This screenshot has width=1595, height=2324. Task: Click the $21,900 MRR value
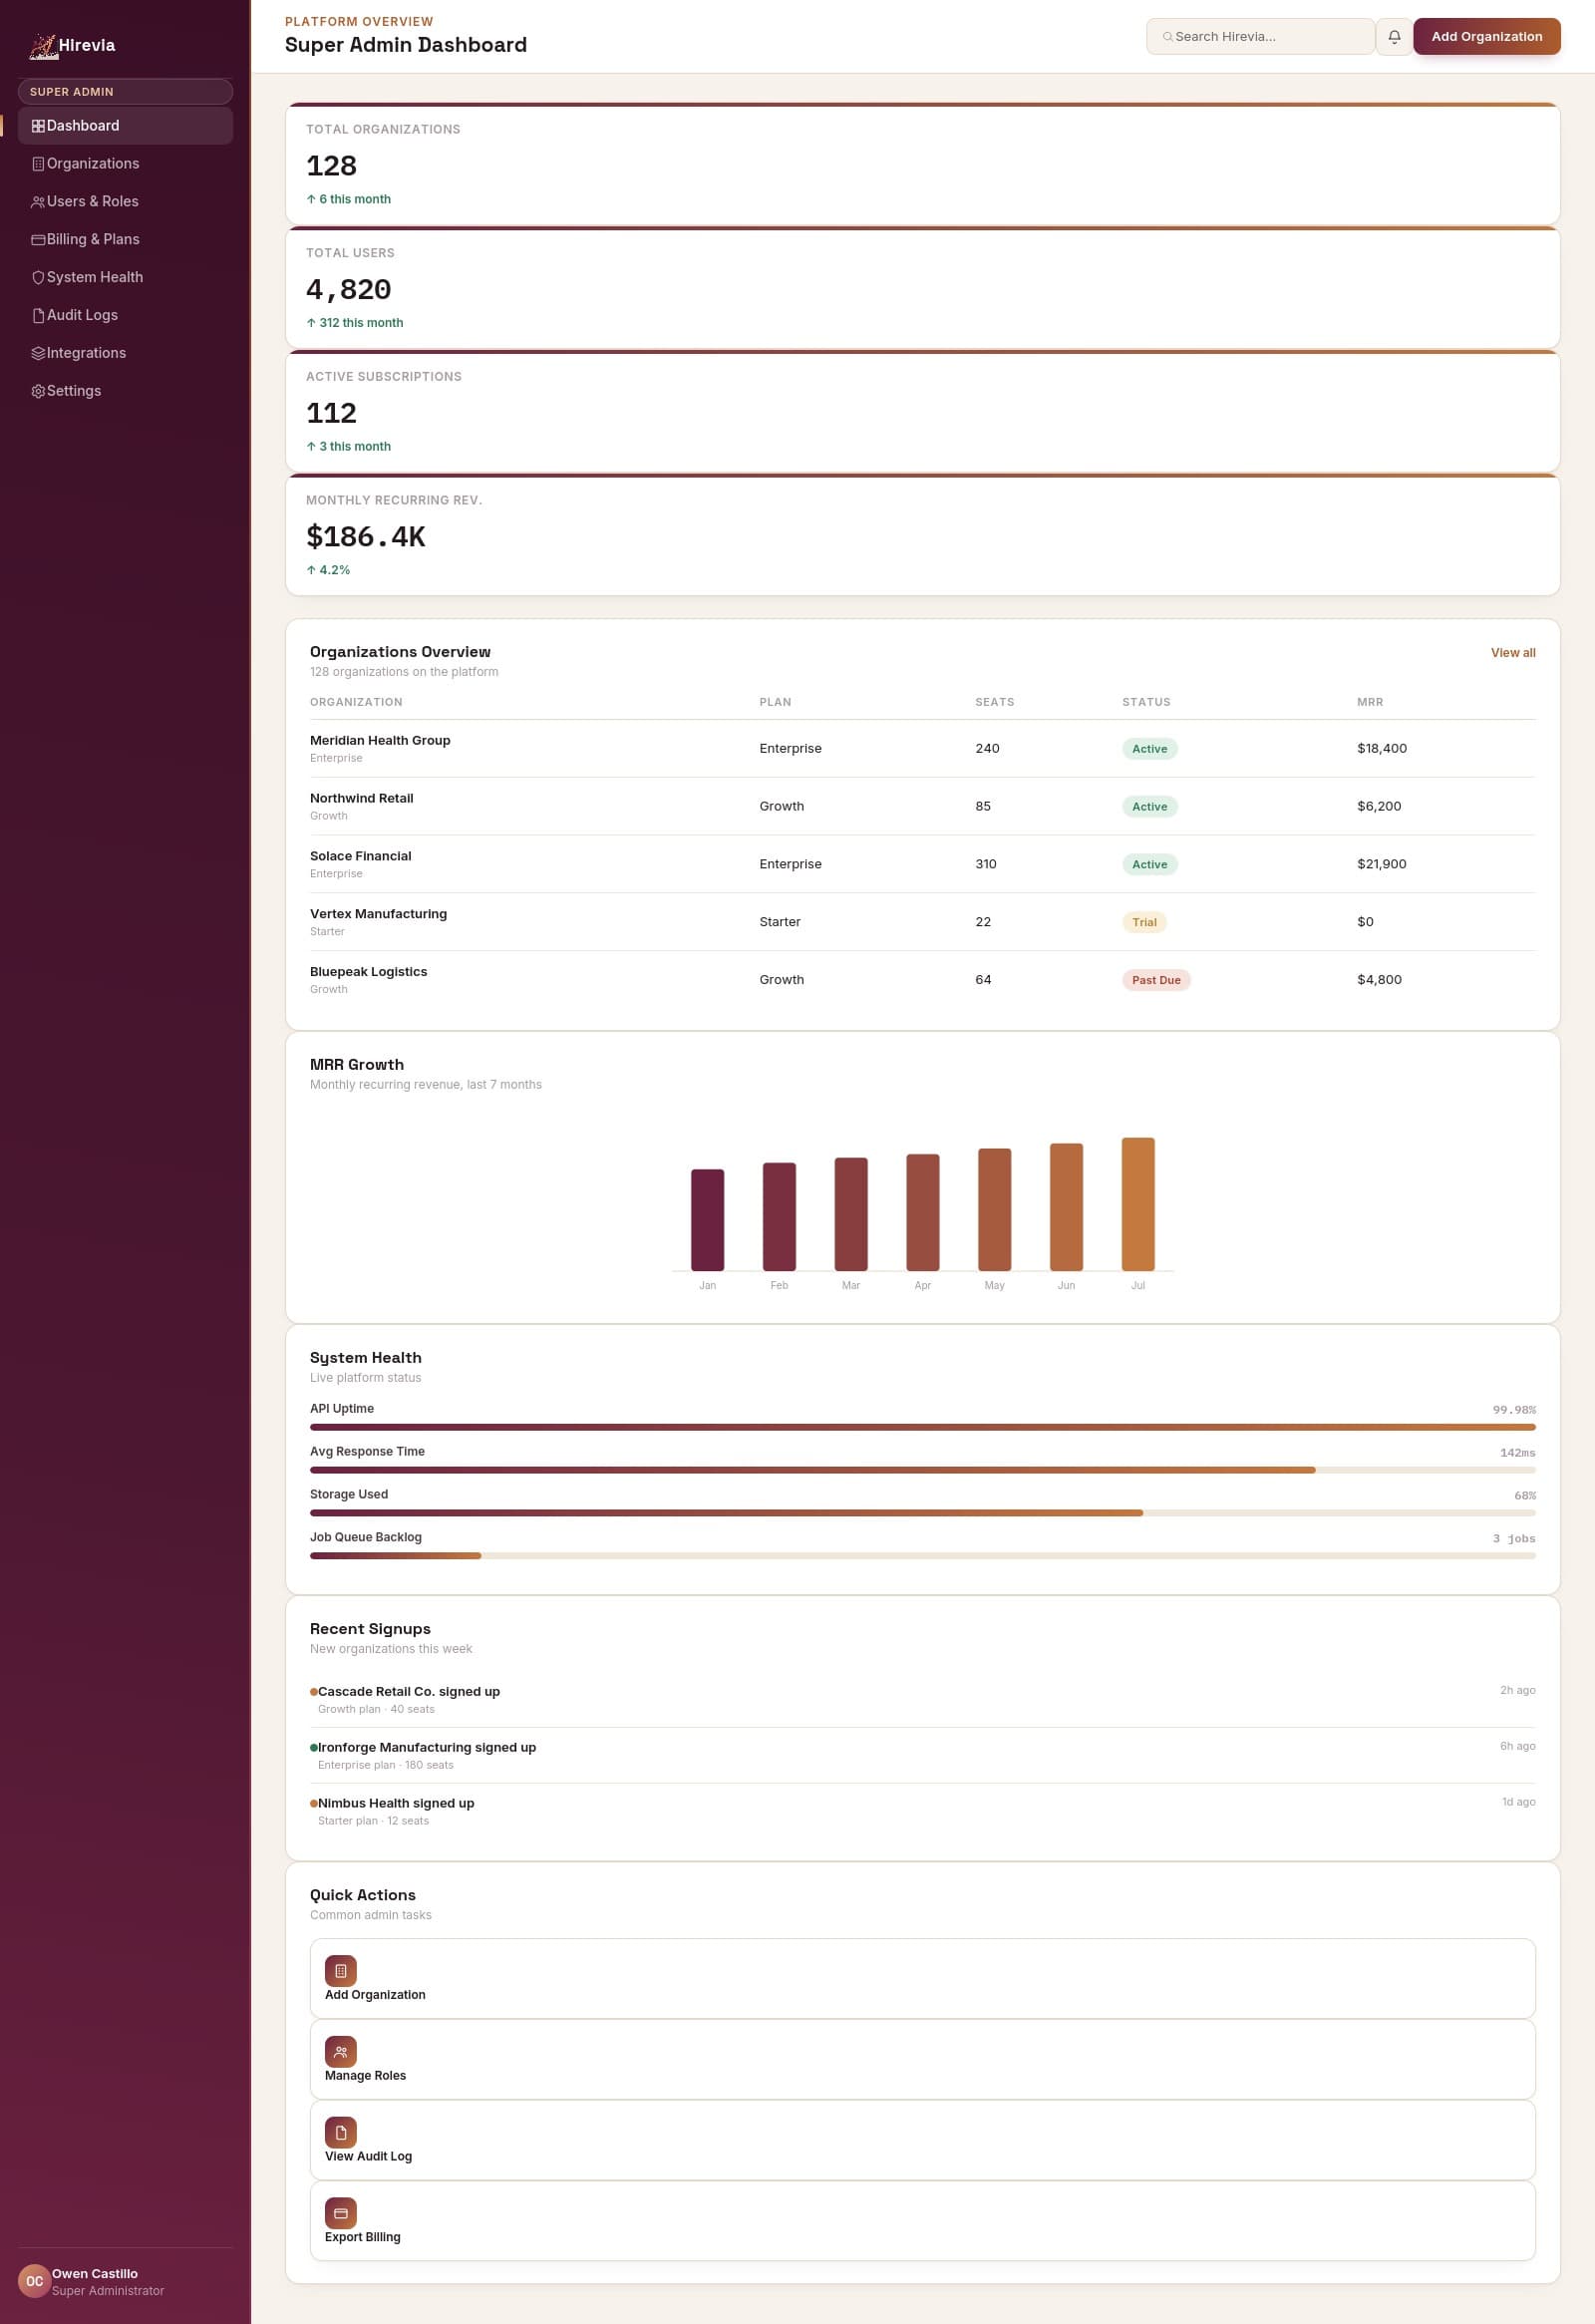click(1381, 865)
